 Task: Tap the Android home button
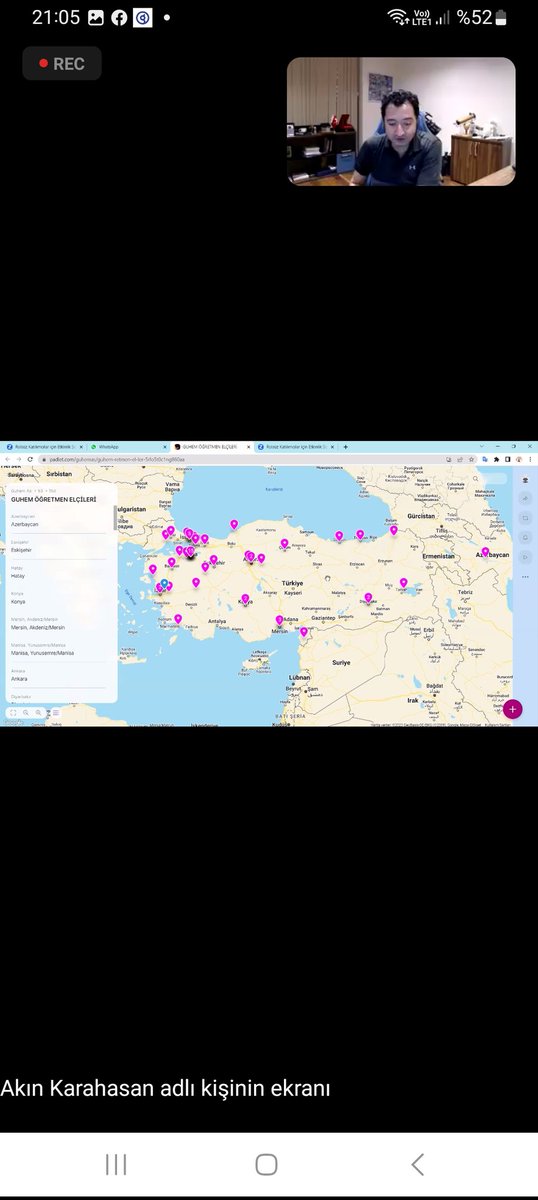click(x=266, y=1164)
